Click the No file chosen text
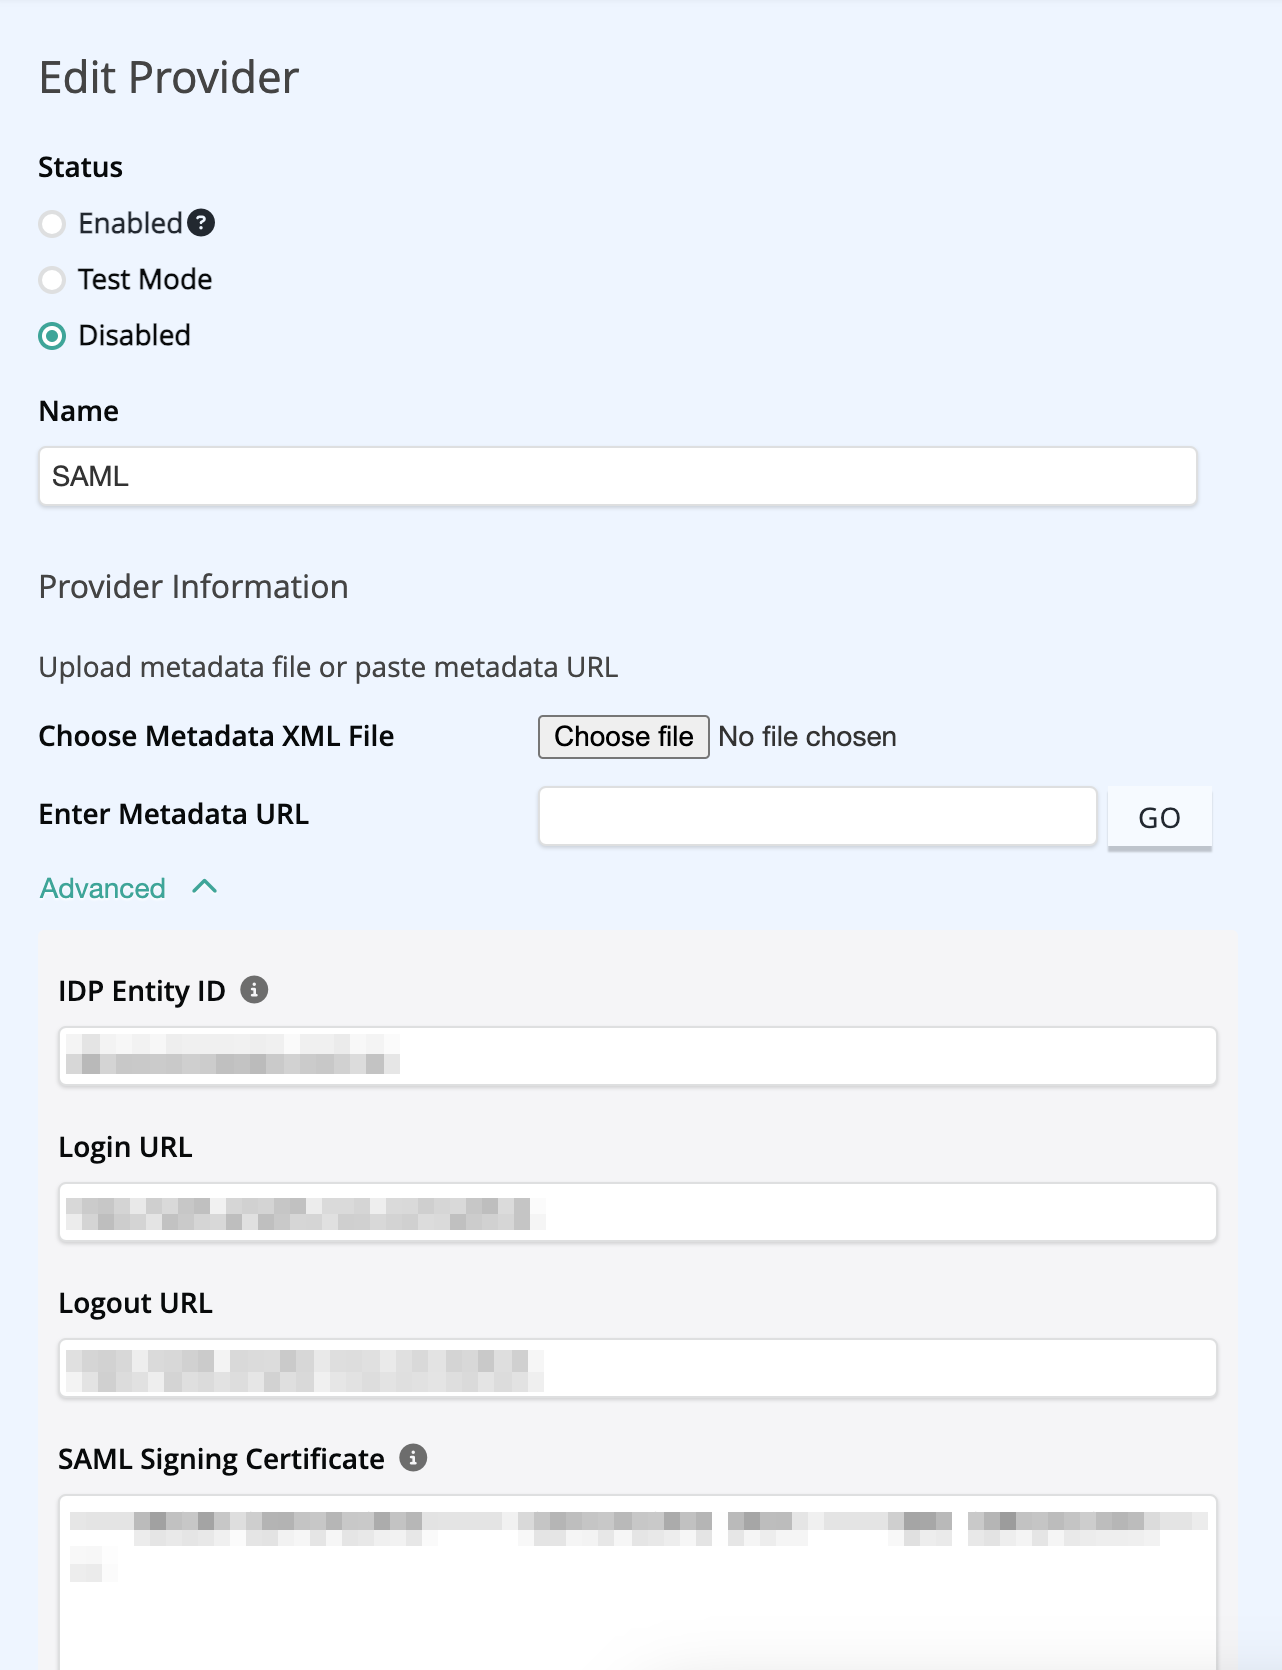The width and height of the screenshot is (1282, 1670). (x=808, y=737)
